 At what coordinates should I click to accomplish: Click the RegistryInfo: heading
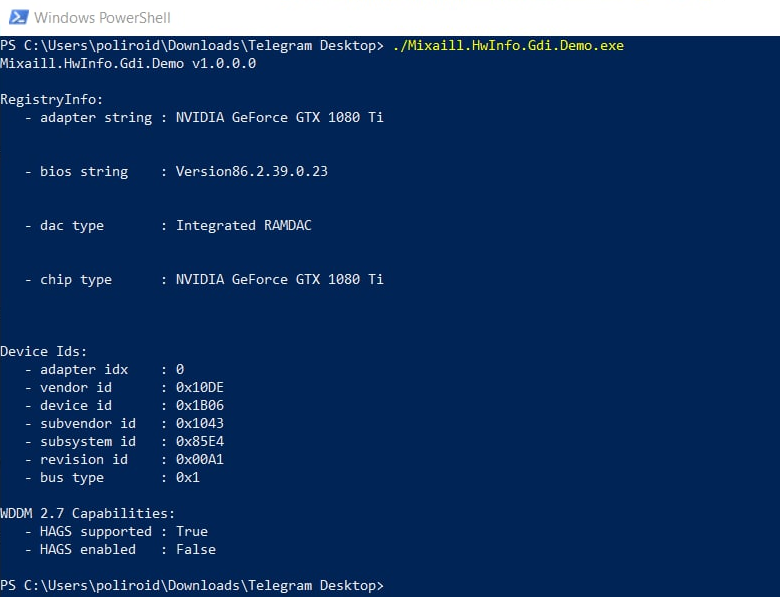pyautogui.click(x=52, y=100)
